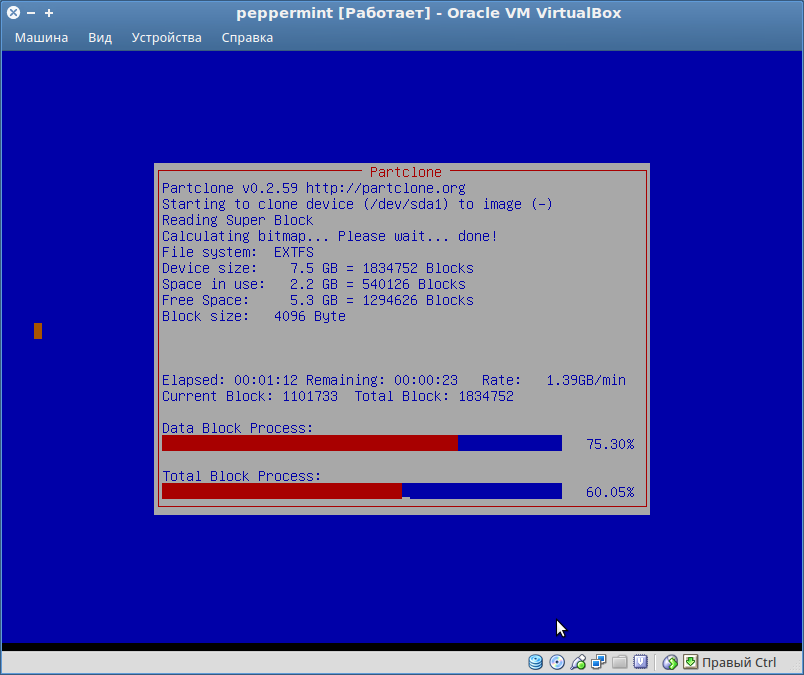Click the Rate 1.39GB/min value

pyautogui.click(x=586, y=380)
